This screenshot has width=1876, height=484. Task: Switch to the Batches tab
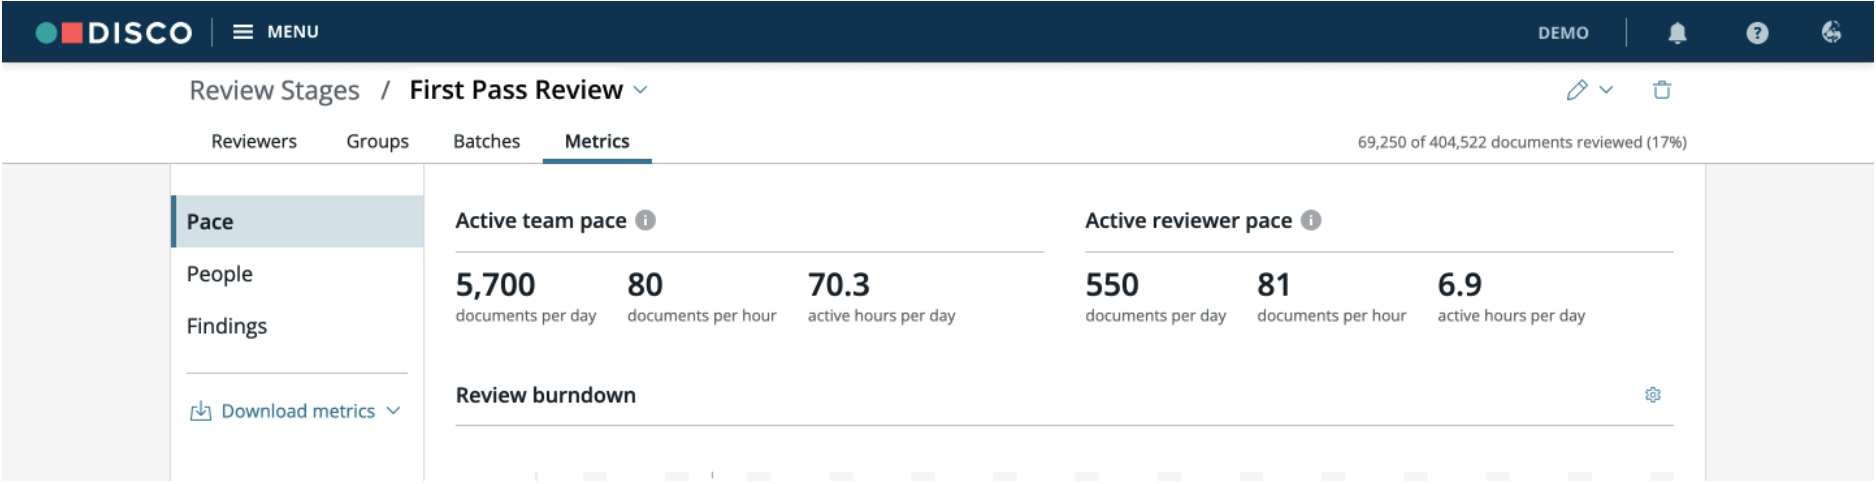[487, 142]
